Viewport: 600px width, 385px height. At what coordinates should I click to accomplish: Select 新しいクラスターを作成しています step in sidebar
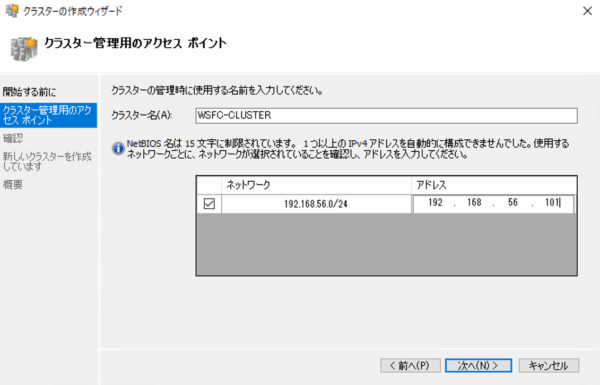point(47,162)
